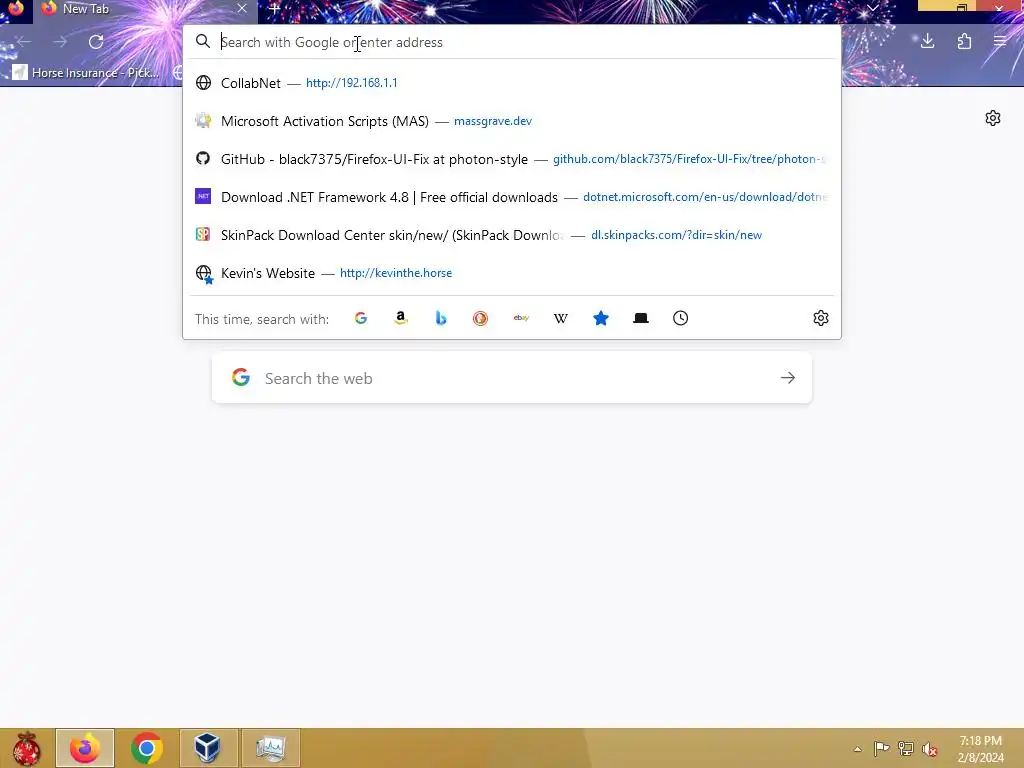The height and width of the screenshot is (768, 1024).
Task: Select Kevin's Website suggestion
Action: click(x=512, y=273)
